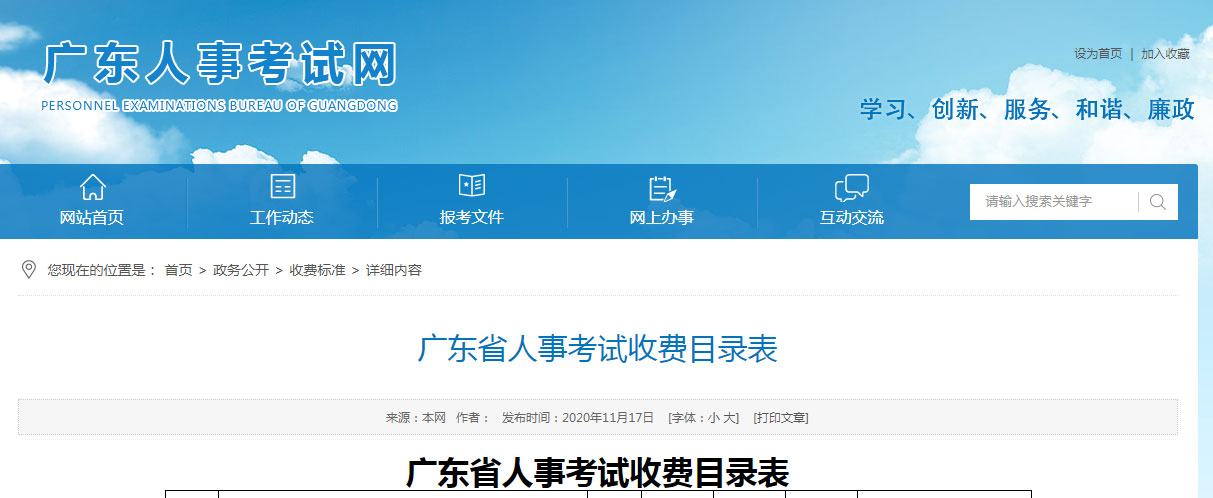Viewport: 1213px width, 498px height.
Task: Open the 互动交流 menu item
Action: pyautogui.click(x=852, y=217)
